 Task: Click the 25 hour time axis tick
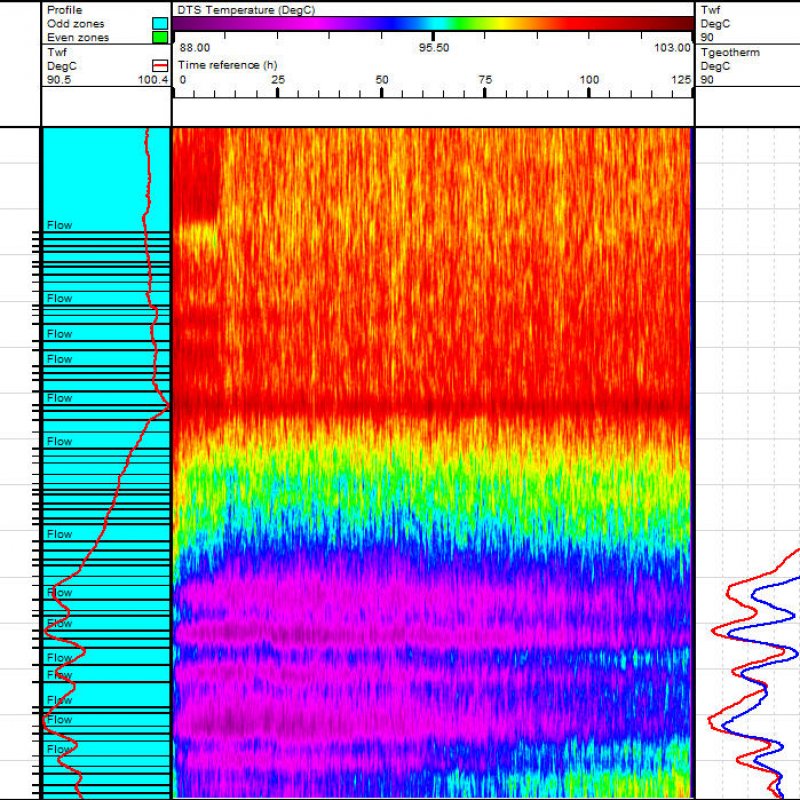click(277, 80)
